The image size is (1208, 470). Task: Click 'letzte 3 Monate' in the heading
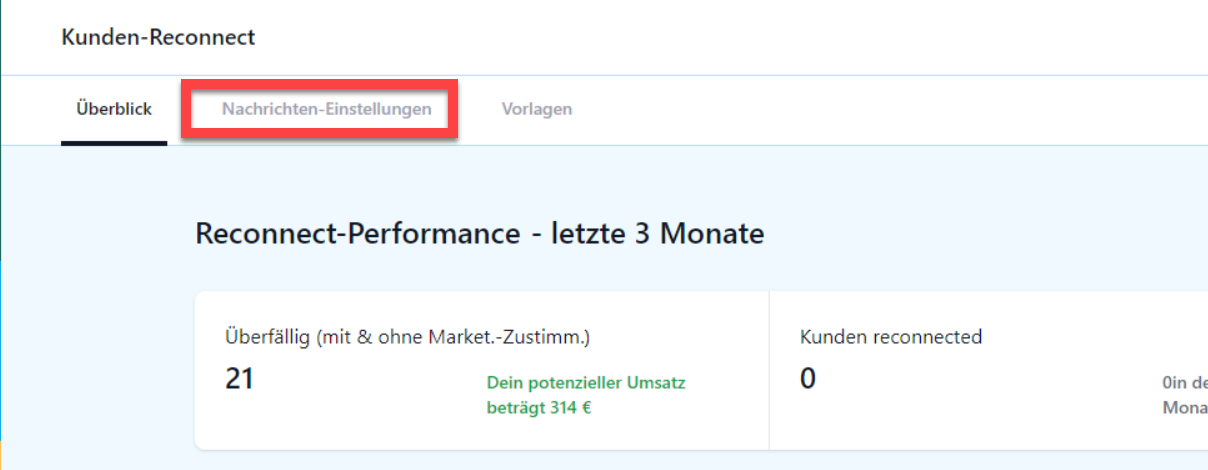(x=658, y=234)
